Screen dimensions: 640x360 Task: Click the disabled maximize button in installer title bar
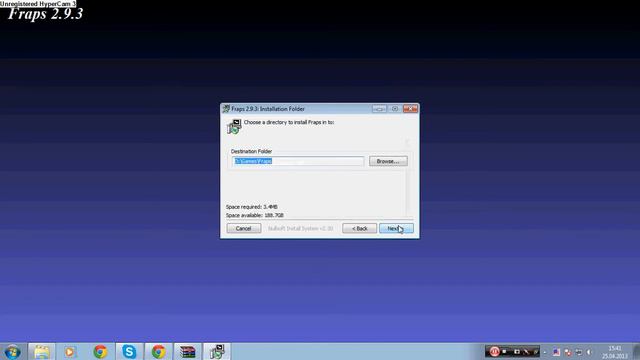pos(395,109)
